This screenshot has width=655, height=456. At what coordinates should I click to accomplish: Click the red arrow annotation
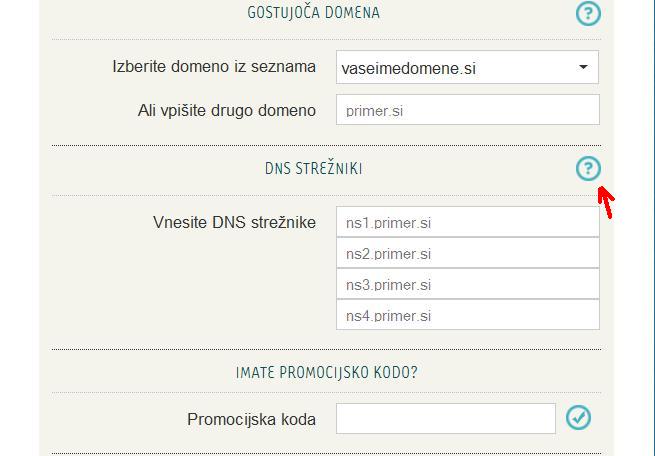coord(606,203)
